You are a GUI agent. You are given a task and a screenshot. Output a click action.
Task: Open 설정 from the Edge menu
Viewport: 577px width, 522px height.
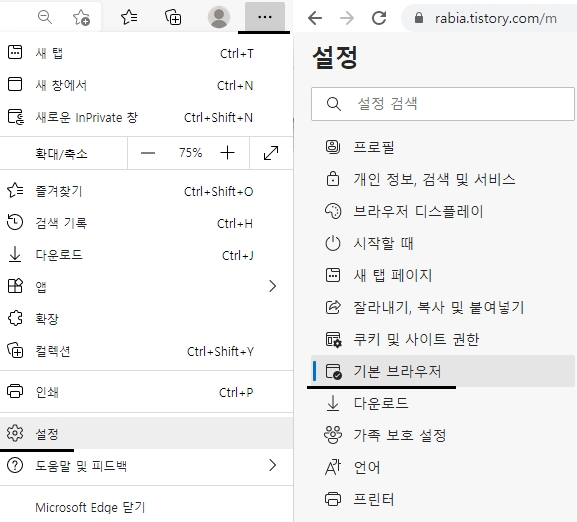click(146, 433)
